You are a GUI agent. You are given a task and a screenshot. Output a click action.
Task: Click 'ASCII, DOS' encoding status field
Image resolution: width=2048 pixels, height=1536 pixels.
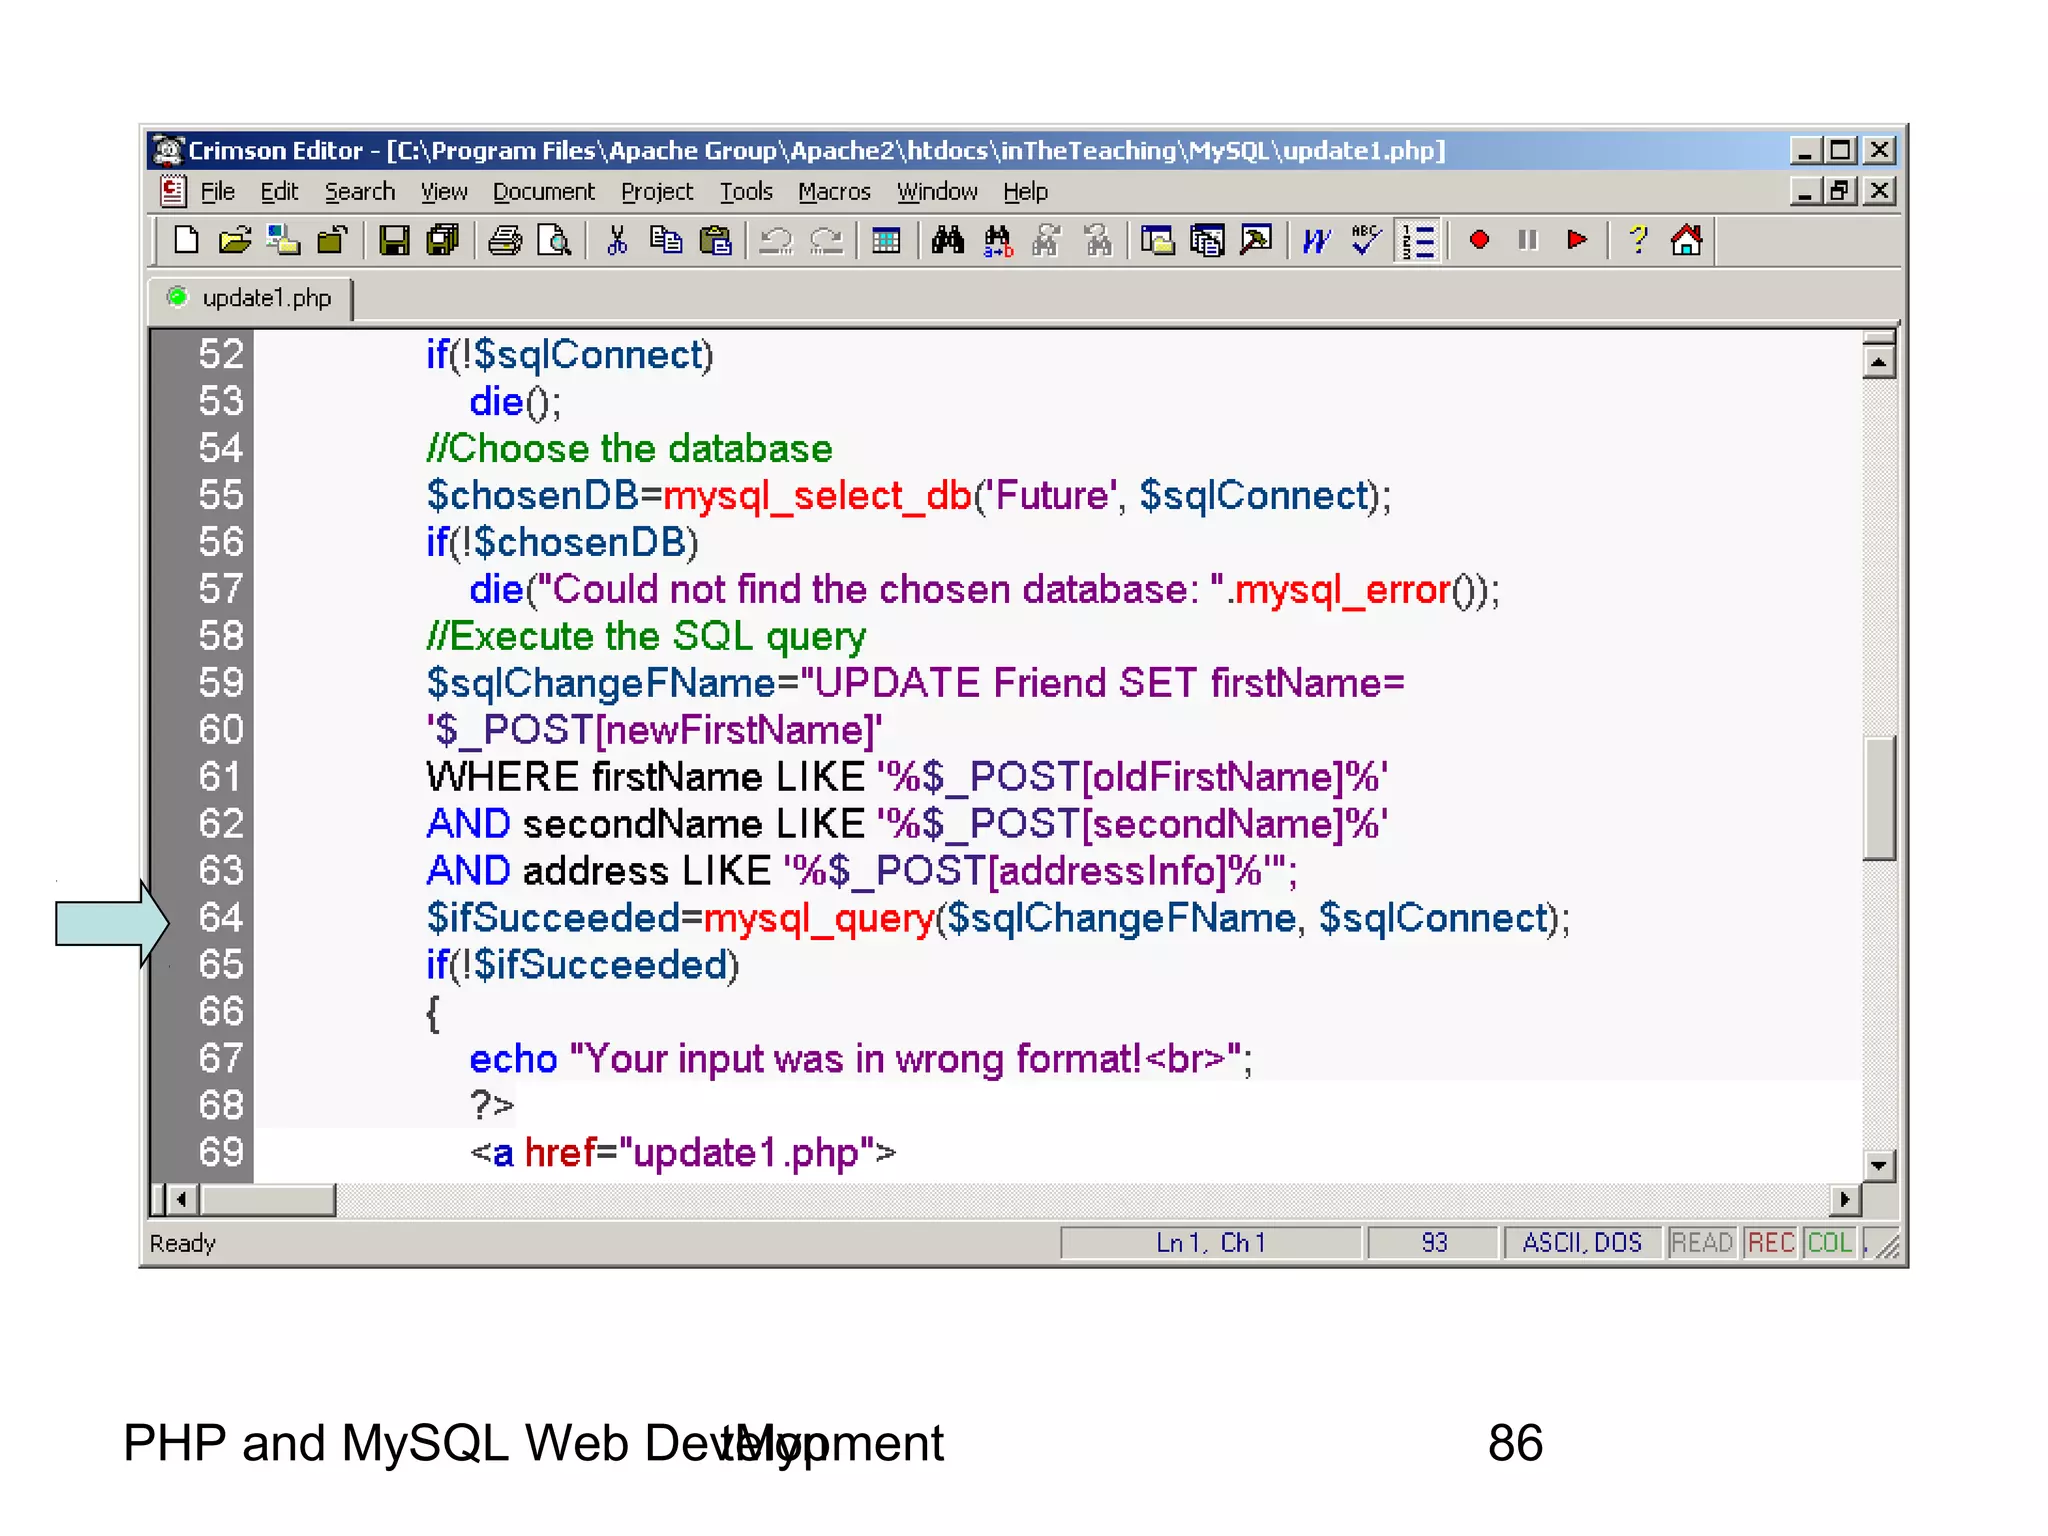click(1582, 1243)
